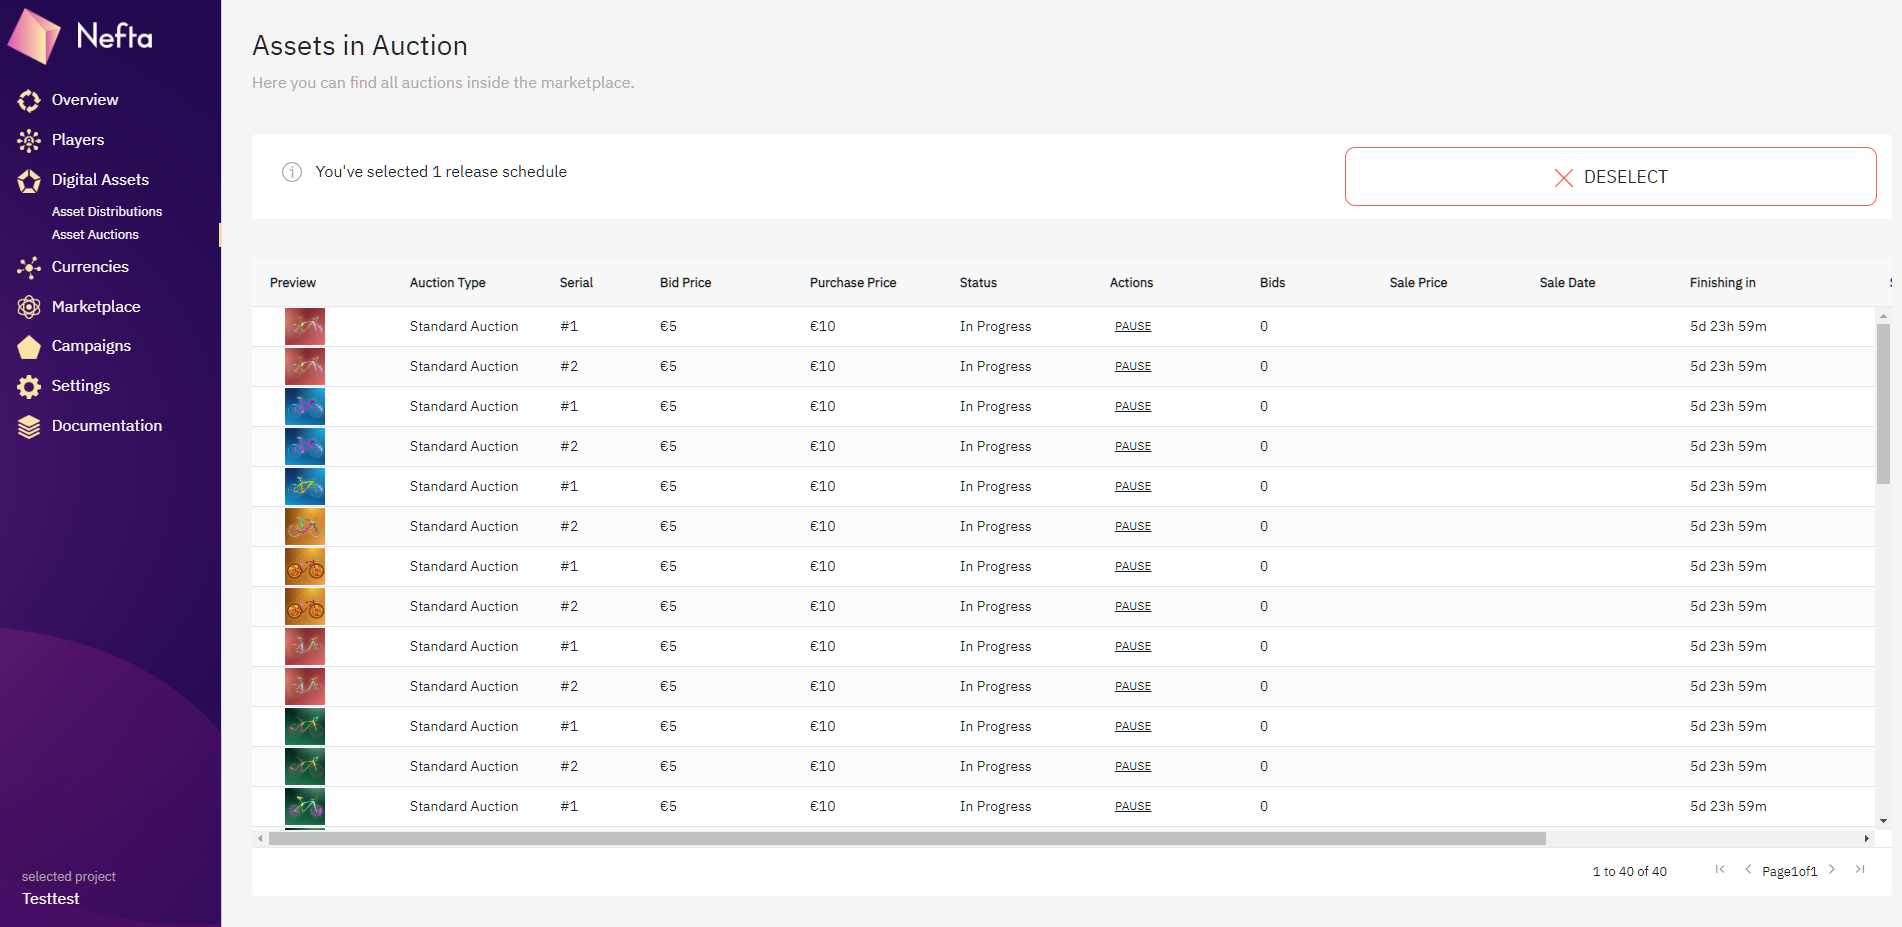The width and height of the screenshot is (1902, 927).
Task: Go to the previous page arrow
Action: point(1748,869)
